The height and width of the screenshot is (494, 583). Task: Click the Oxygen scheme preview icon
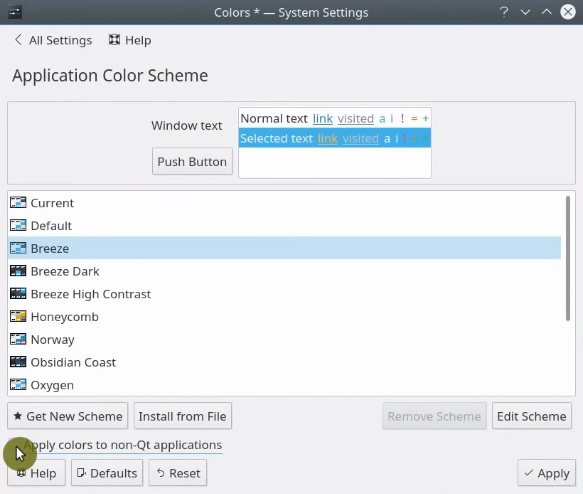tap(18, 384)
